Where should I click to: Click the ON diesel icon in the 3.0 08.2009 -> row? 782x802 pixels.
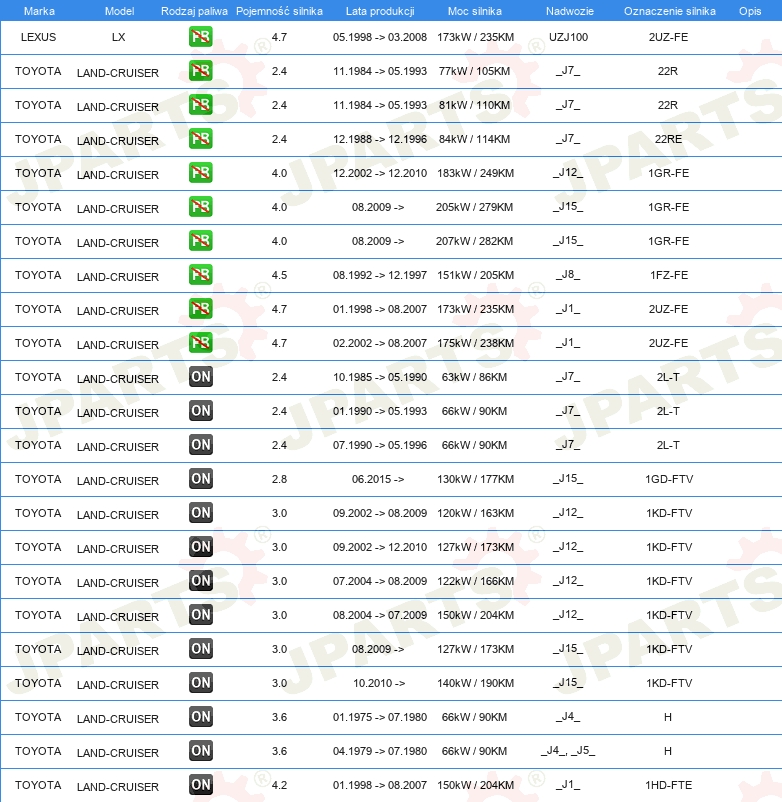click(x=200, y=649)
